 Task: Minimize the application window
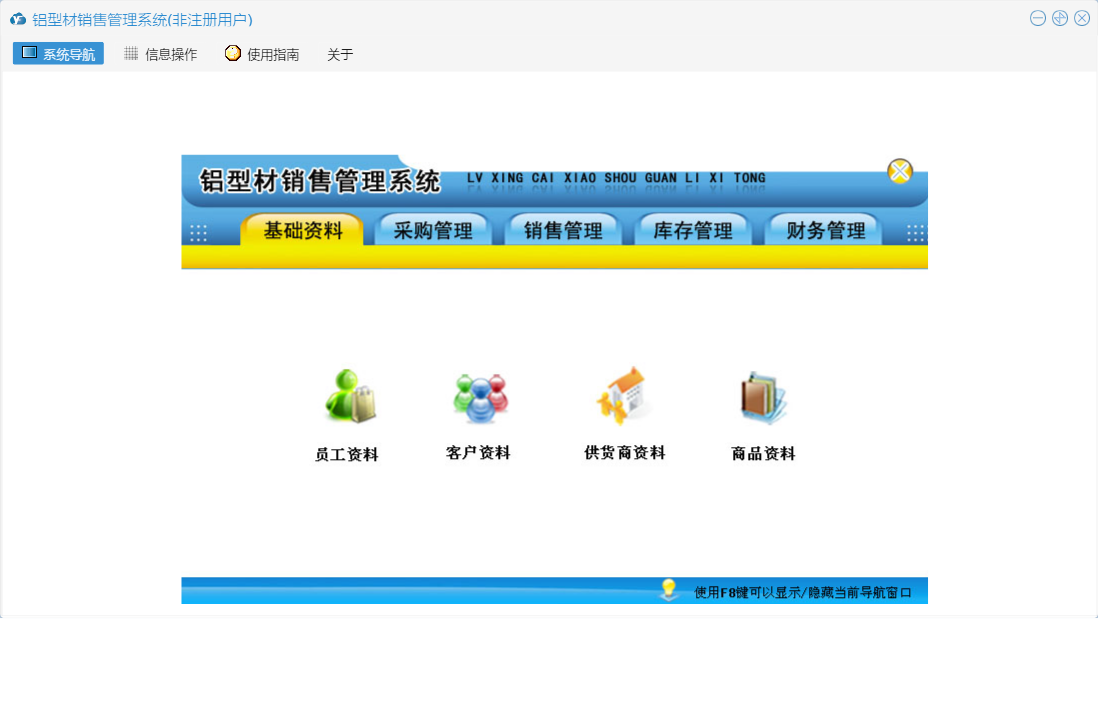1038,18
